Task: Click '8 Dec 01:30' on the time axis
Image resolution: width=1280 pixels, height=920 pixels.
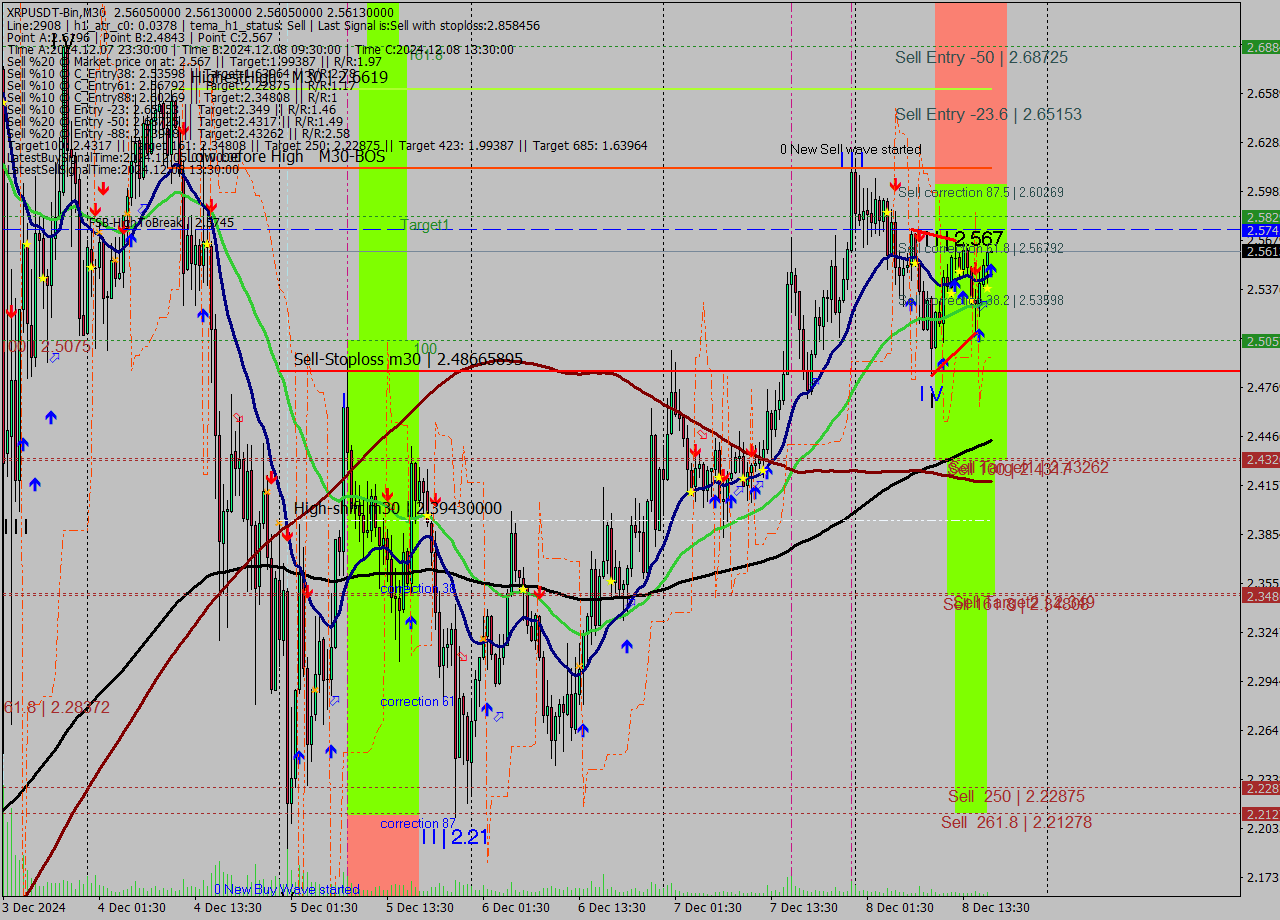Action: tap(900, 908)
